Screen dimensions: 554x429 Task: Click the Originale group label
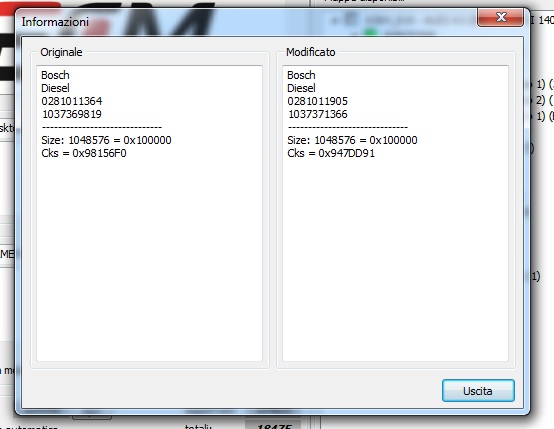coord(61,52)
